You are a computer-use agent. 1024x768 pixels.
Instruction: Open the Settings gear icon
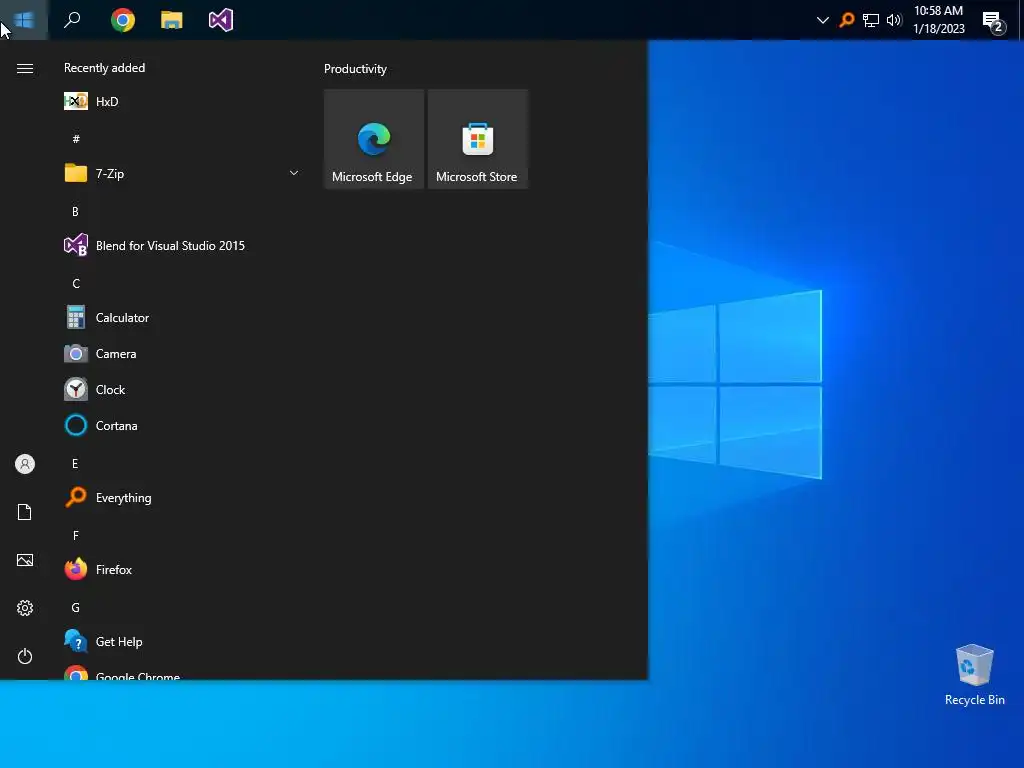tap(25, 608)
